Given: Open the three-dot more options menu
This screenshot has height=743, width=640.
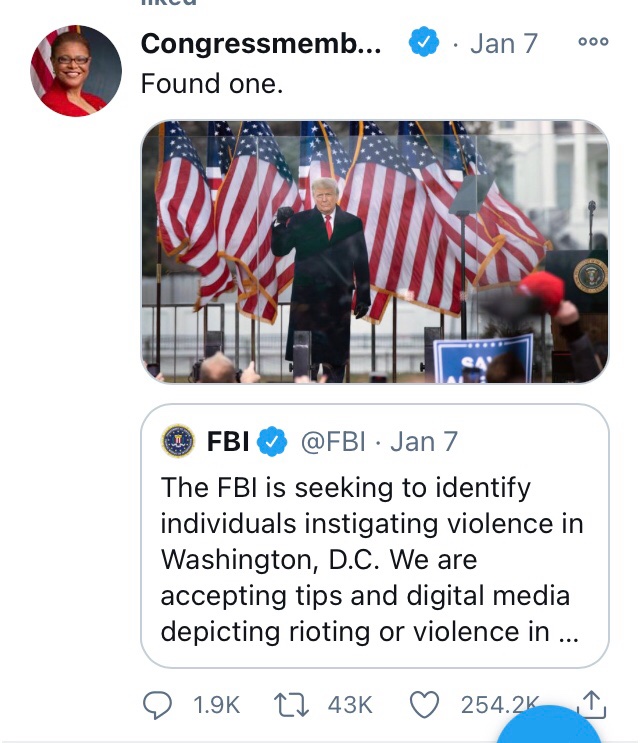Looking at the screenshot, I should (x=593, y=42).
